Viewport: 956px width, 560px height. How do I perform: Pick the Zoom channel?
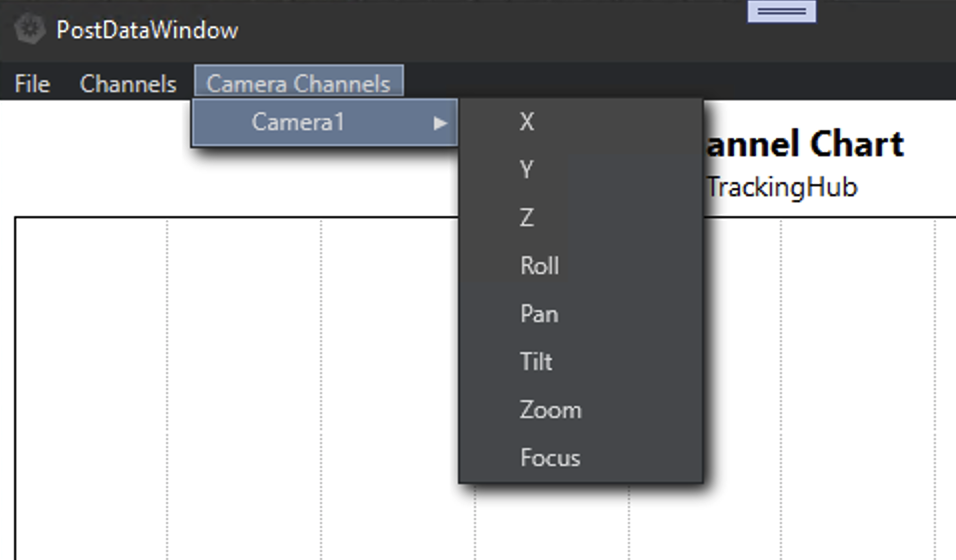tap(550, 410)
